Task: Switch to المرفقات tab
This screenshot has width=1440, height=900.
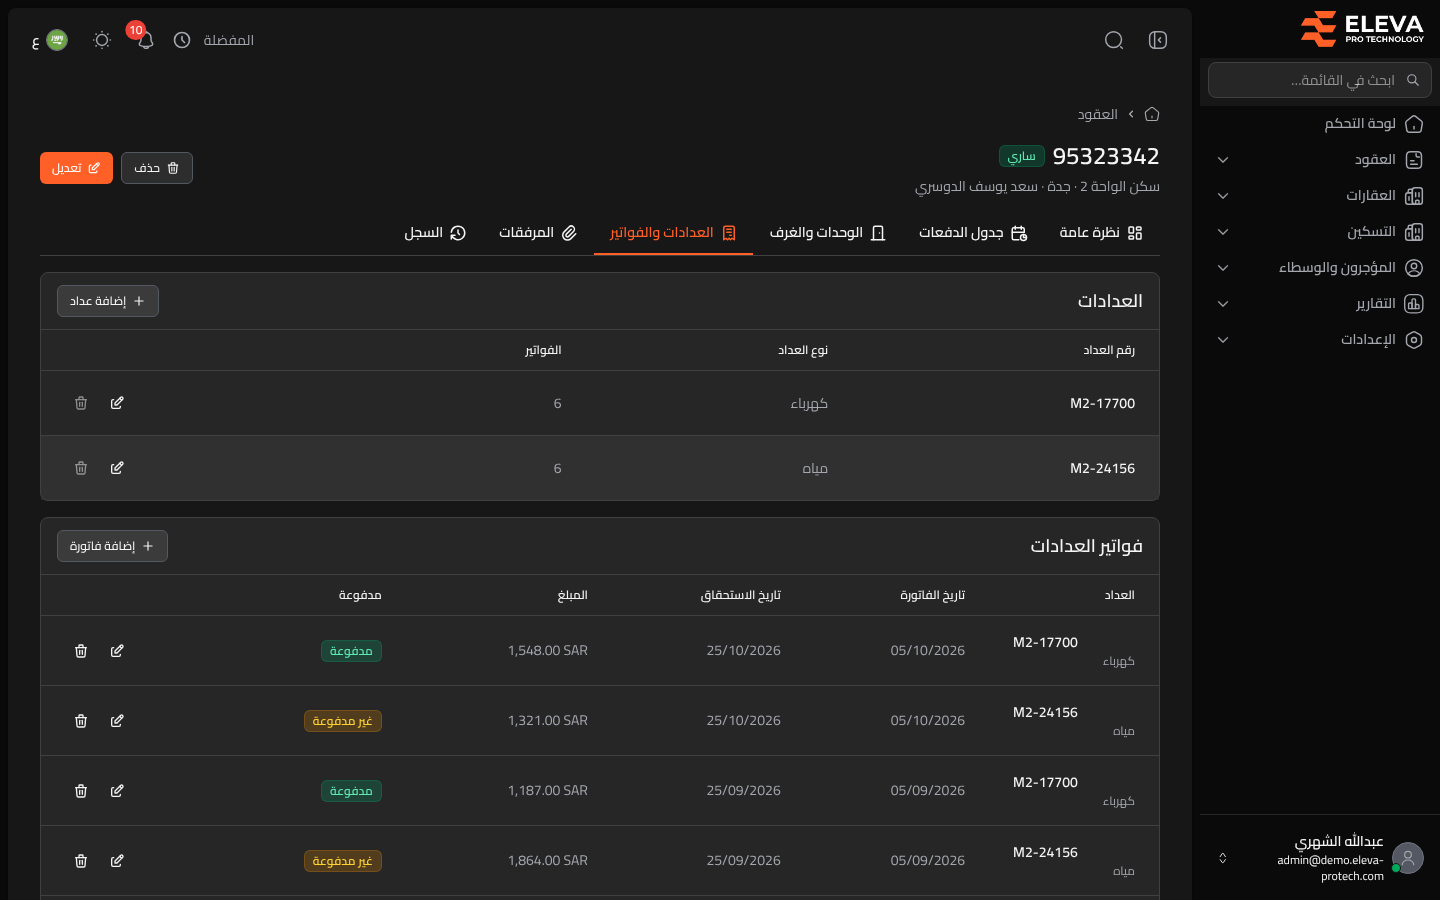Action: [x=538, y=233]
